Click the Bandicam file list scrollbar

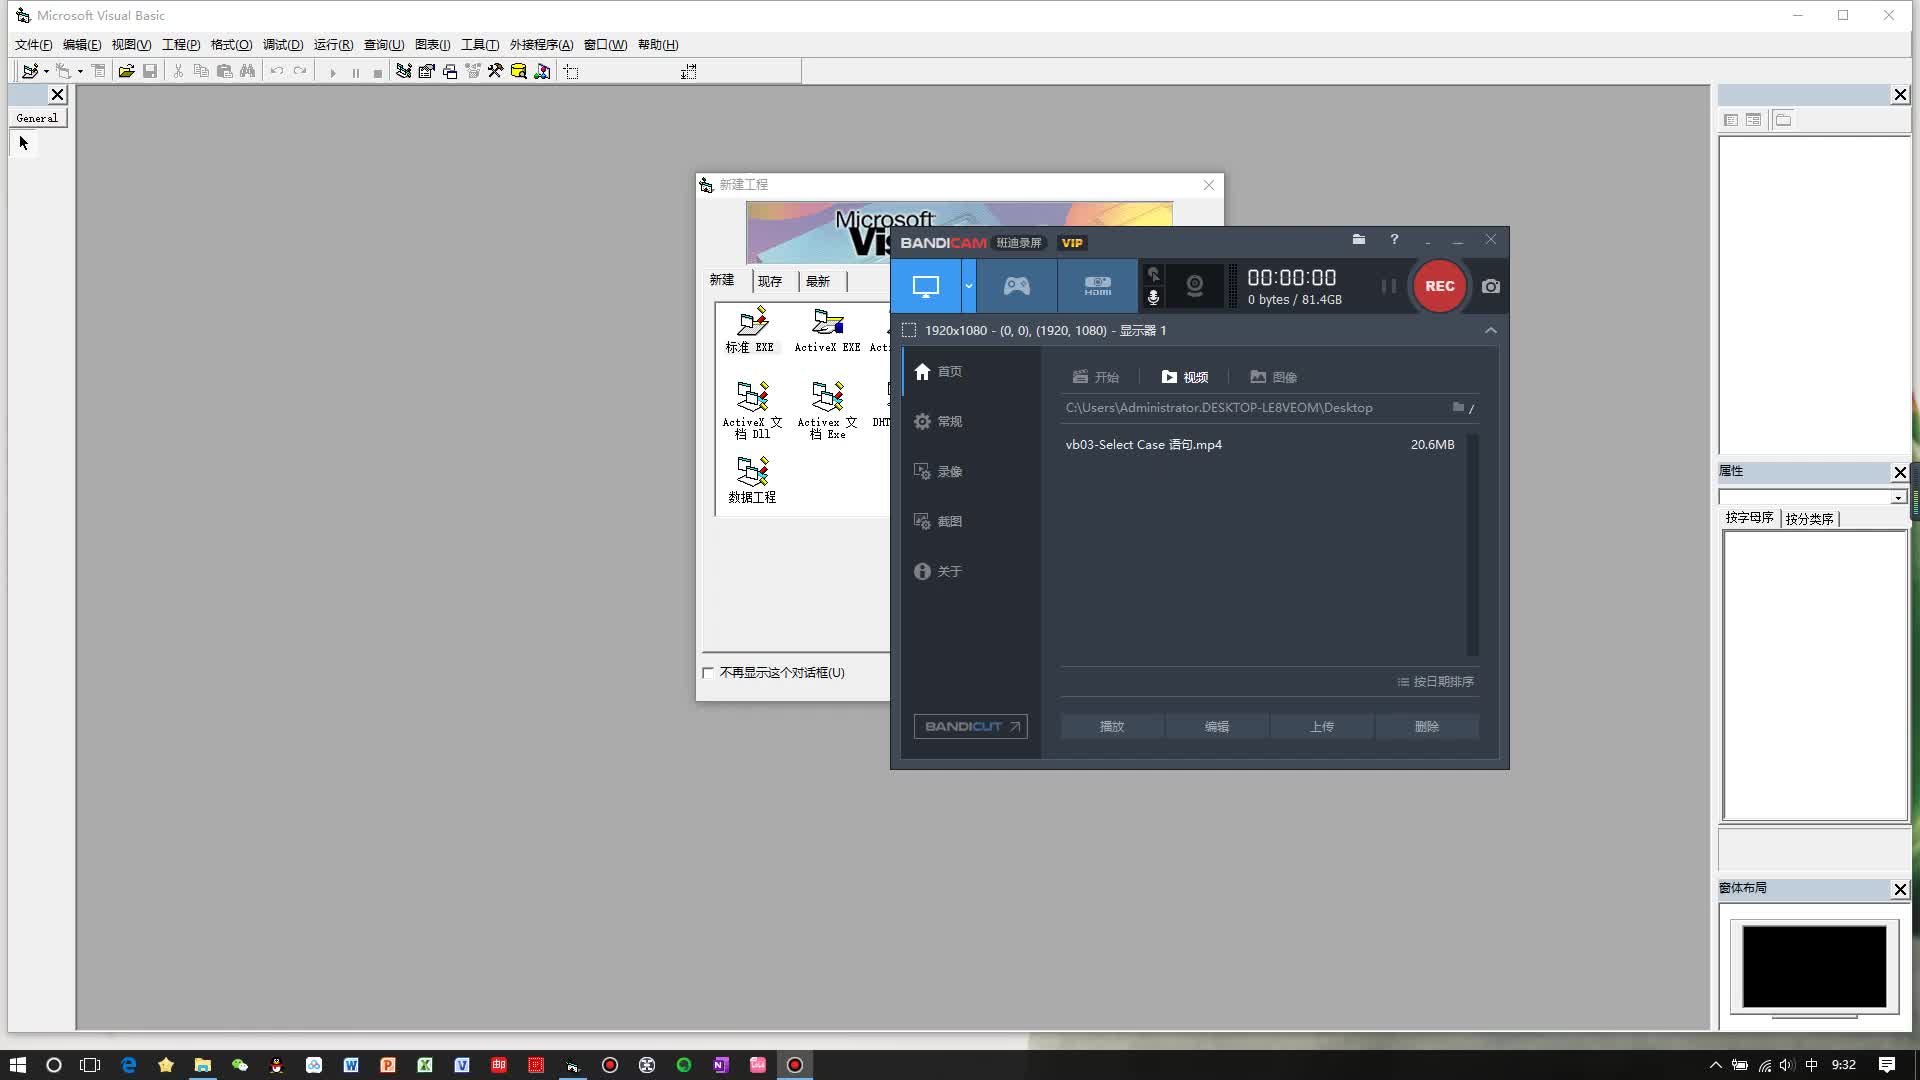coord(1472,544)
